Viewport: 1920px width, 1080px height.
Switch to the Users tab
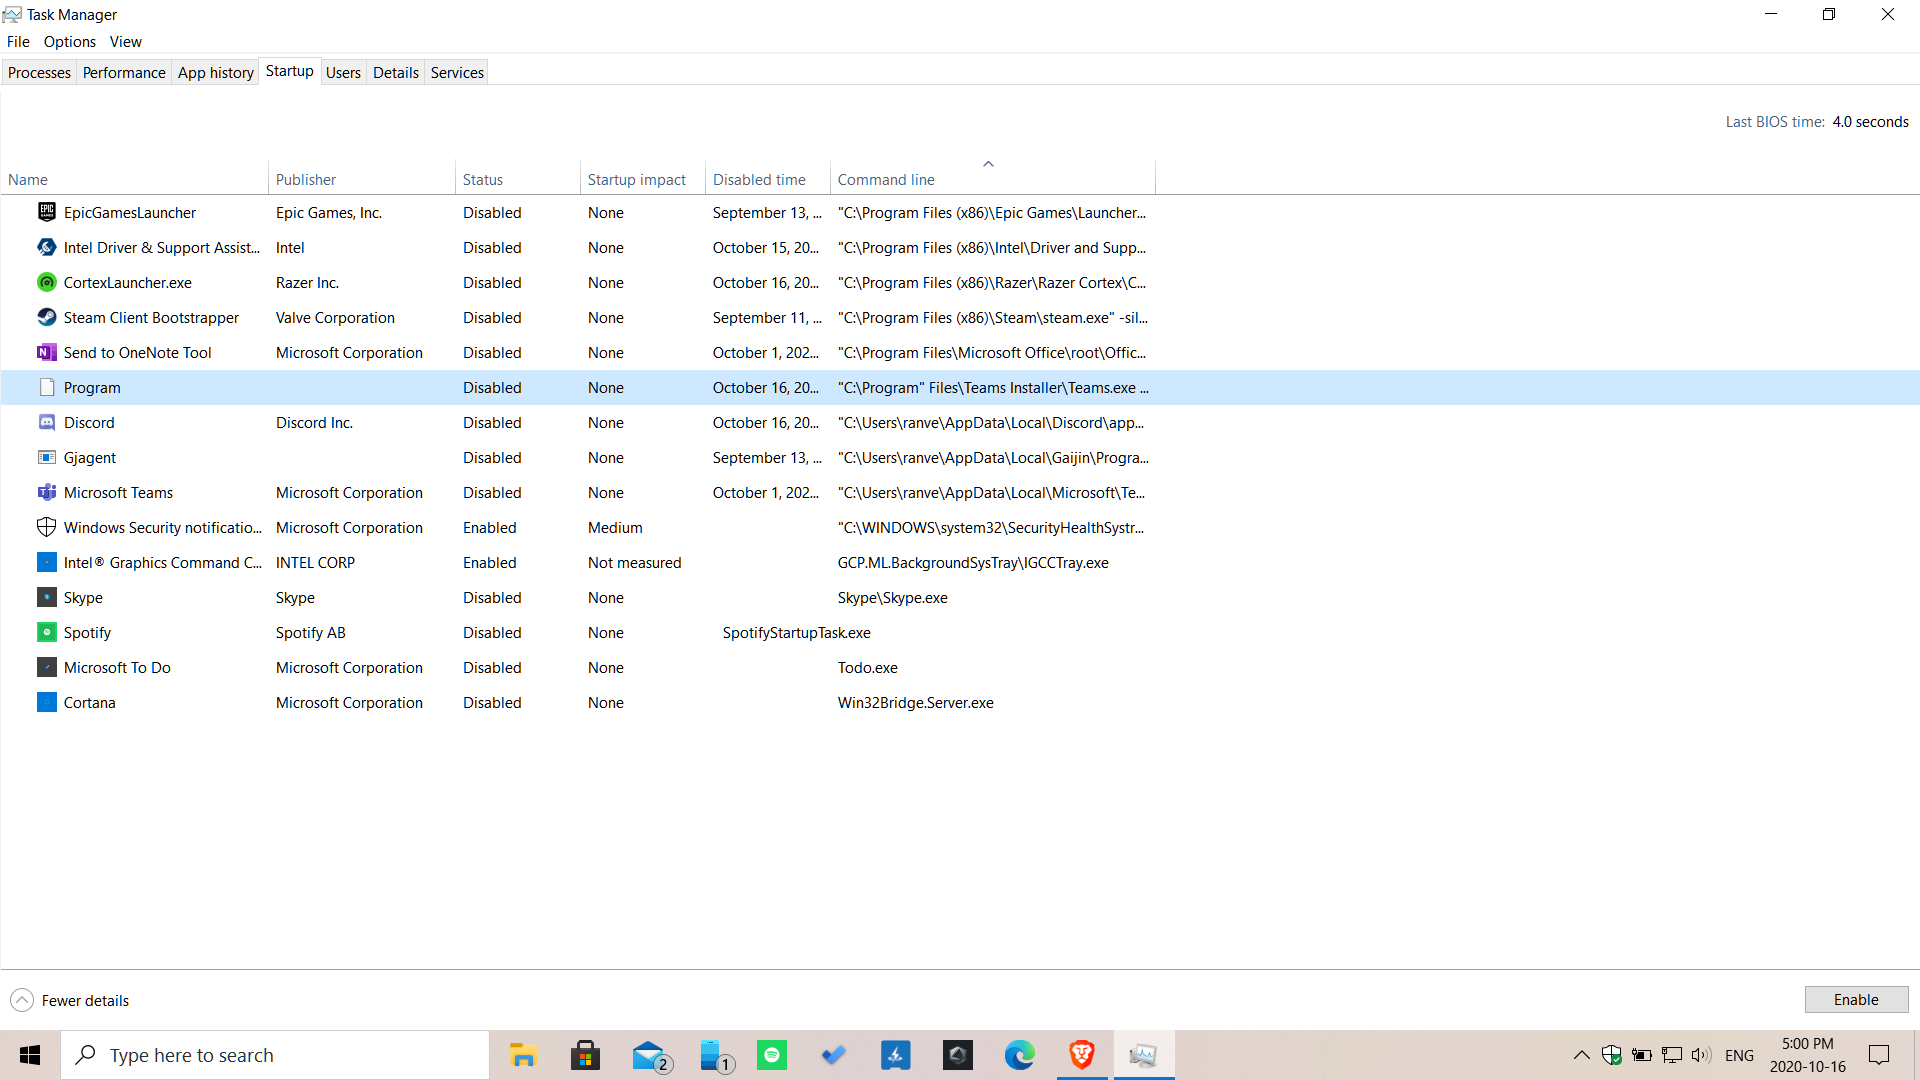343,72
